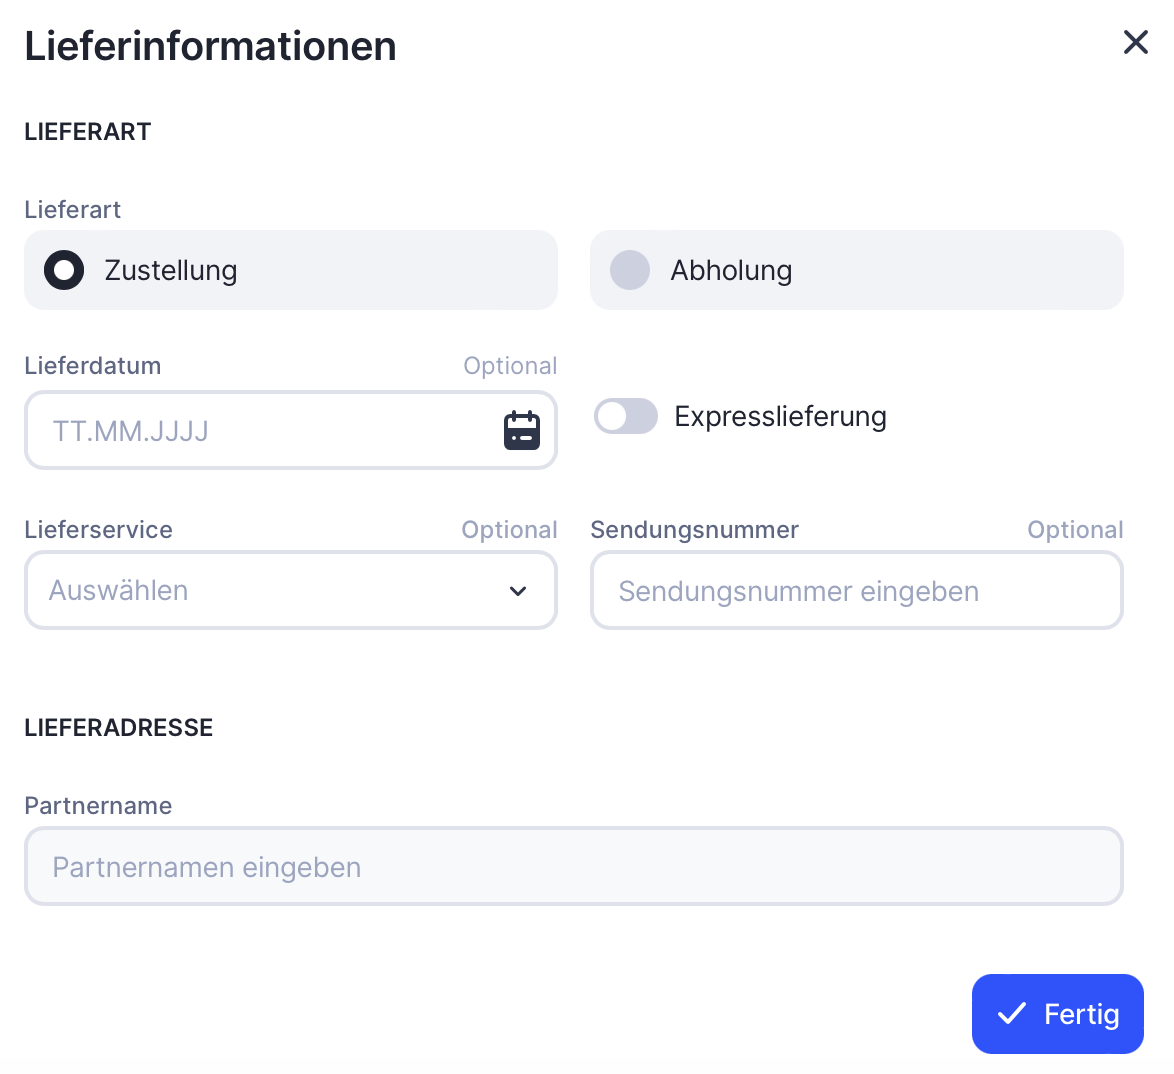The width and height of the screenshot is (1174, 1074).
Task: Click the LIEFERADRESSE section heading
Action: click(x=119, y=728)
